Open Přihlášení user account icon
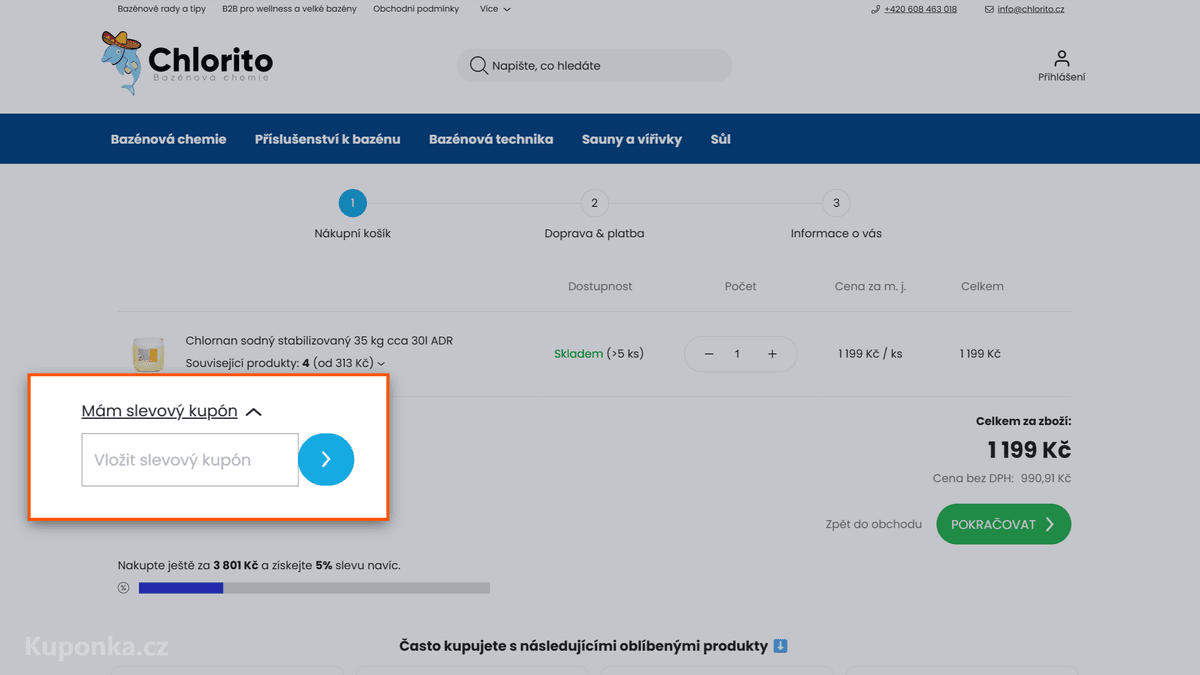 pyautogui.click(x=1061, y=66)
